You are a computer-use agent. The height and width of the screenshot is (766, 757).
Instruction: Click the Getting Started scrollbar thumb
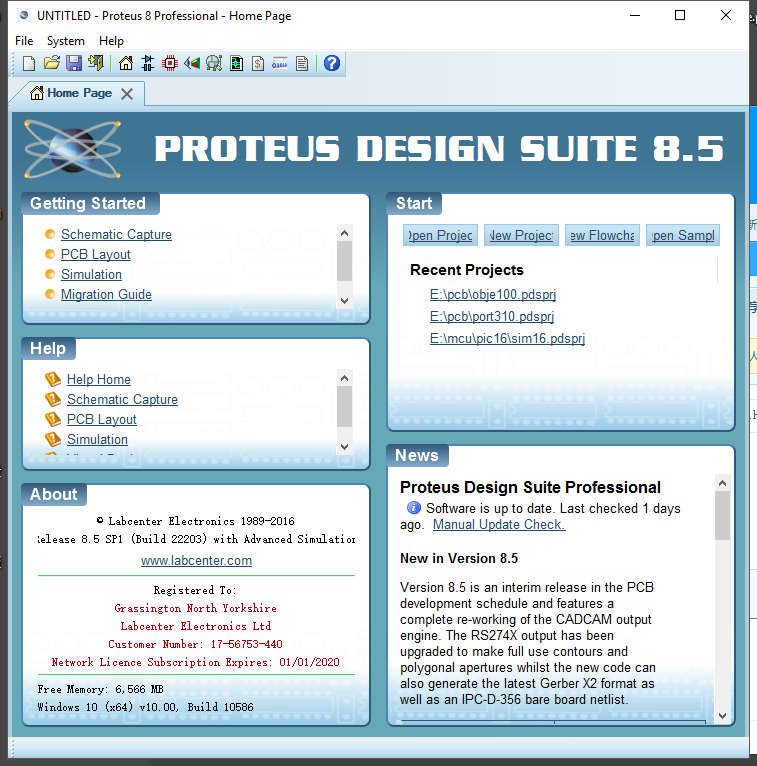click(x=344, y=261)
